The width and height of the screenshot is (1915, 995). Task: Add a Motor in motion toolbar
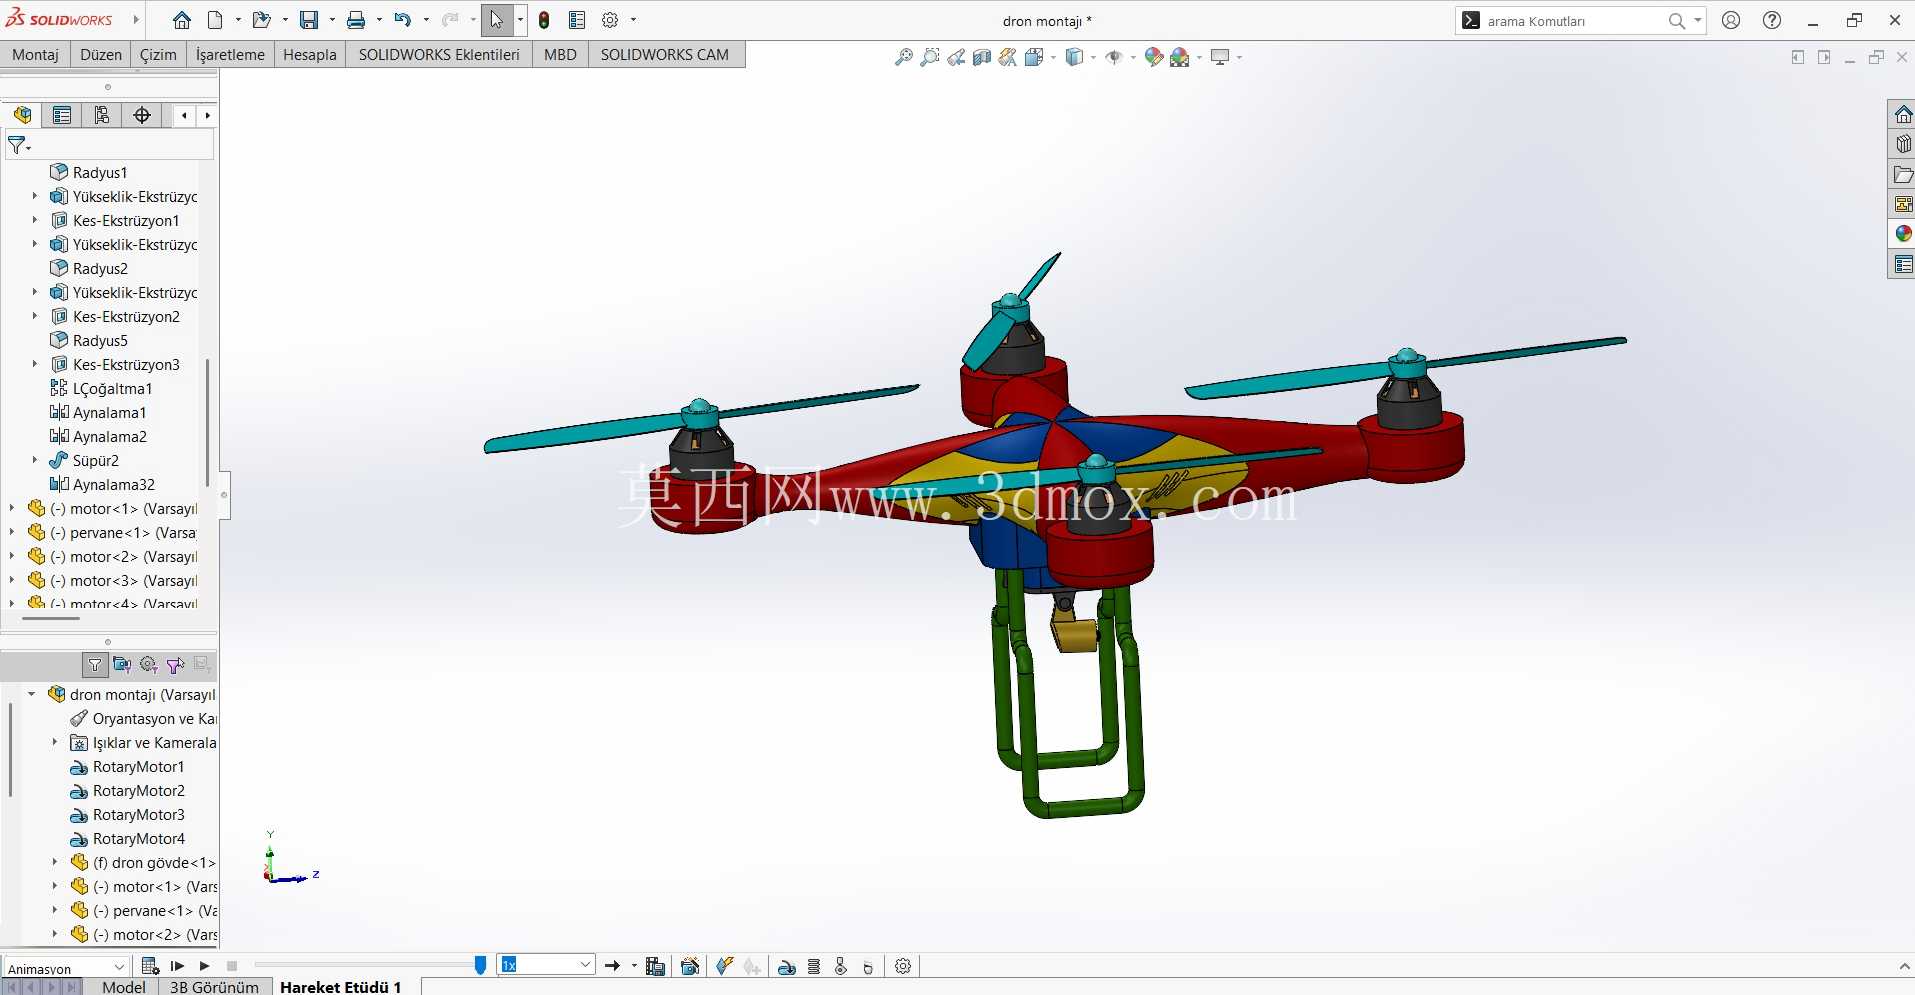pyautogui.click(x=787, y=966)
